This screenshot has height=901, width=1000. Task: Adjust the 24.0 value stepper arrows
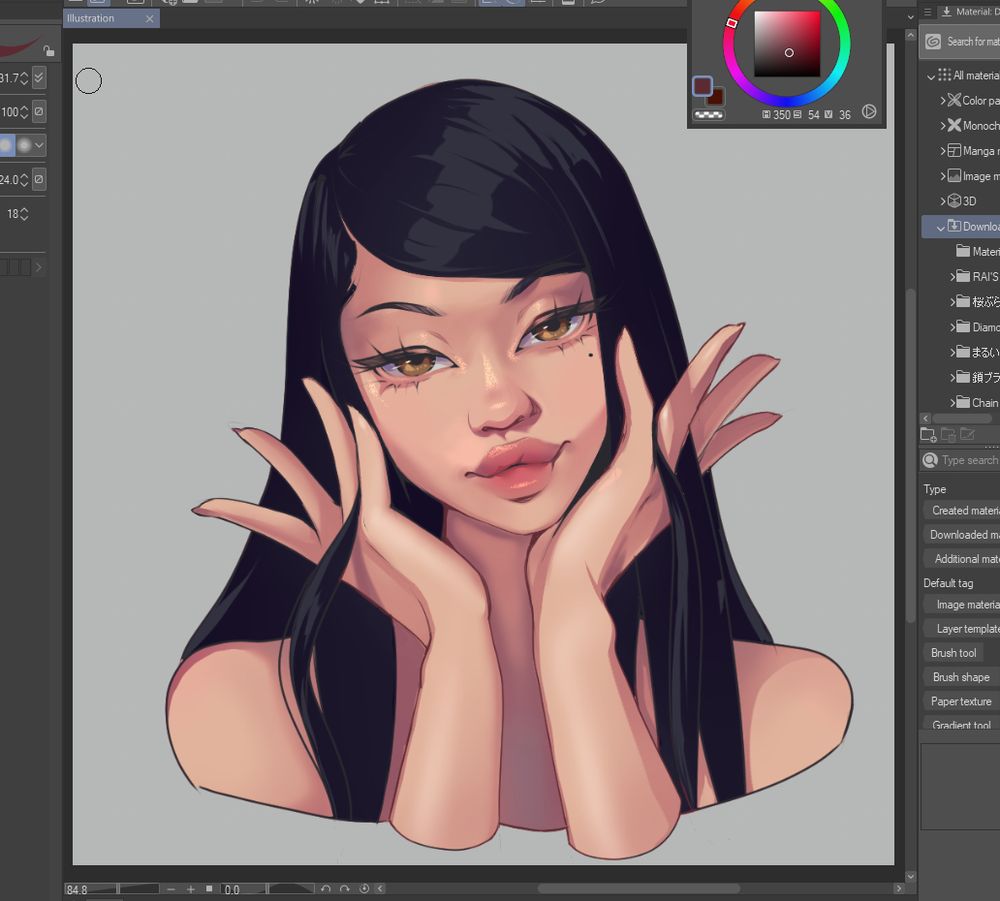24,179
